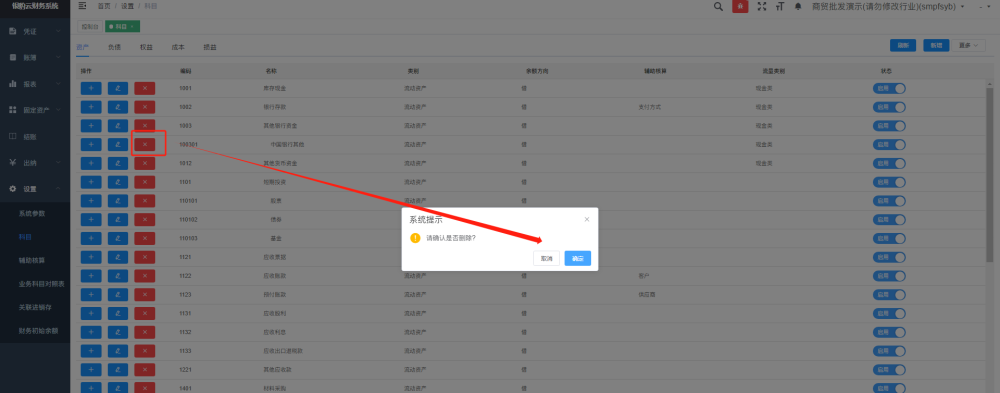1000x393 pixels.
Task: Click the edit pencil button in row 1133
Action: [118, 352]
